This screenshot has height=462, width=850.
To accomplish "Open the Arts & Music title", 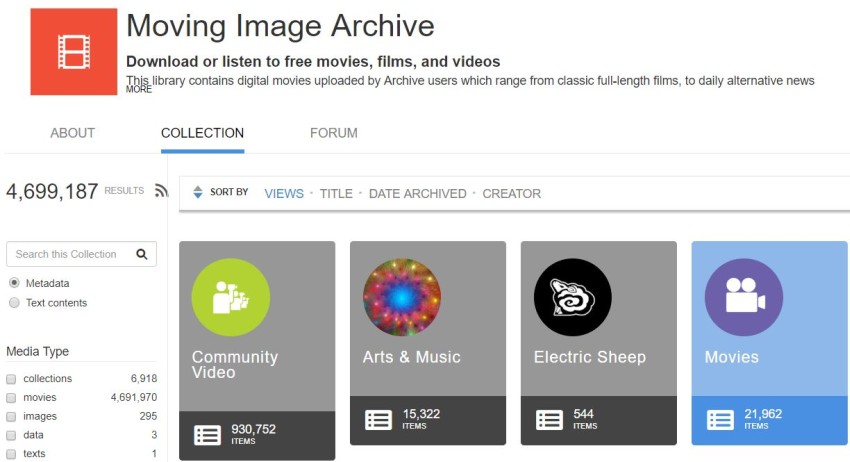I will (x=411, y=357).
